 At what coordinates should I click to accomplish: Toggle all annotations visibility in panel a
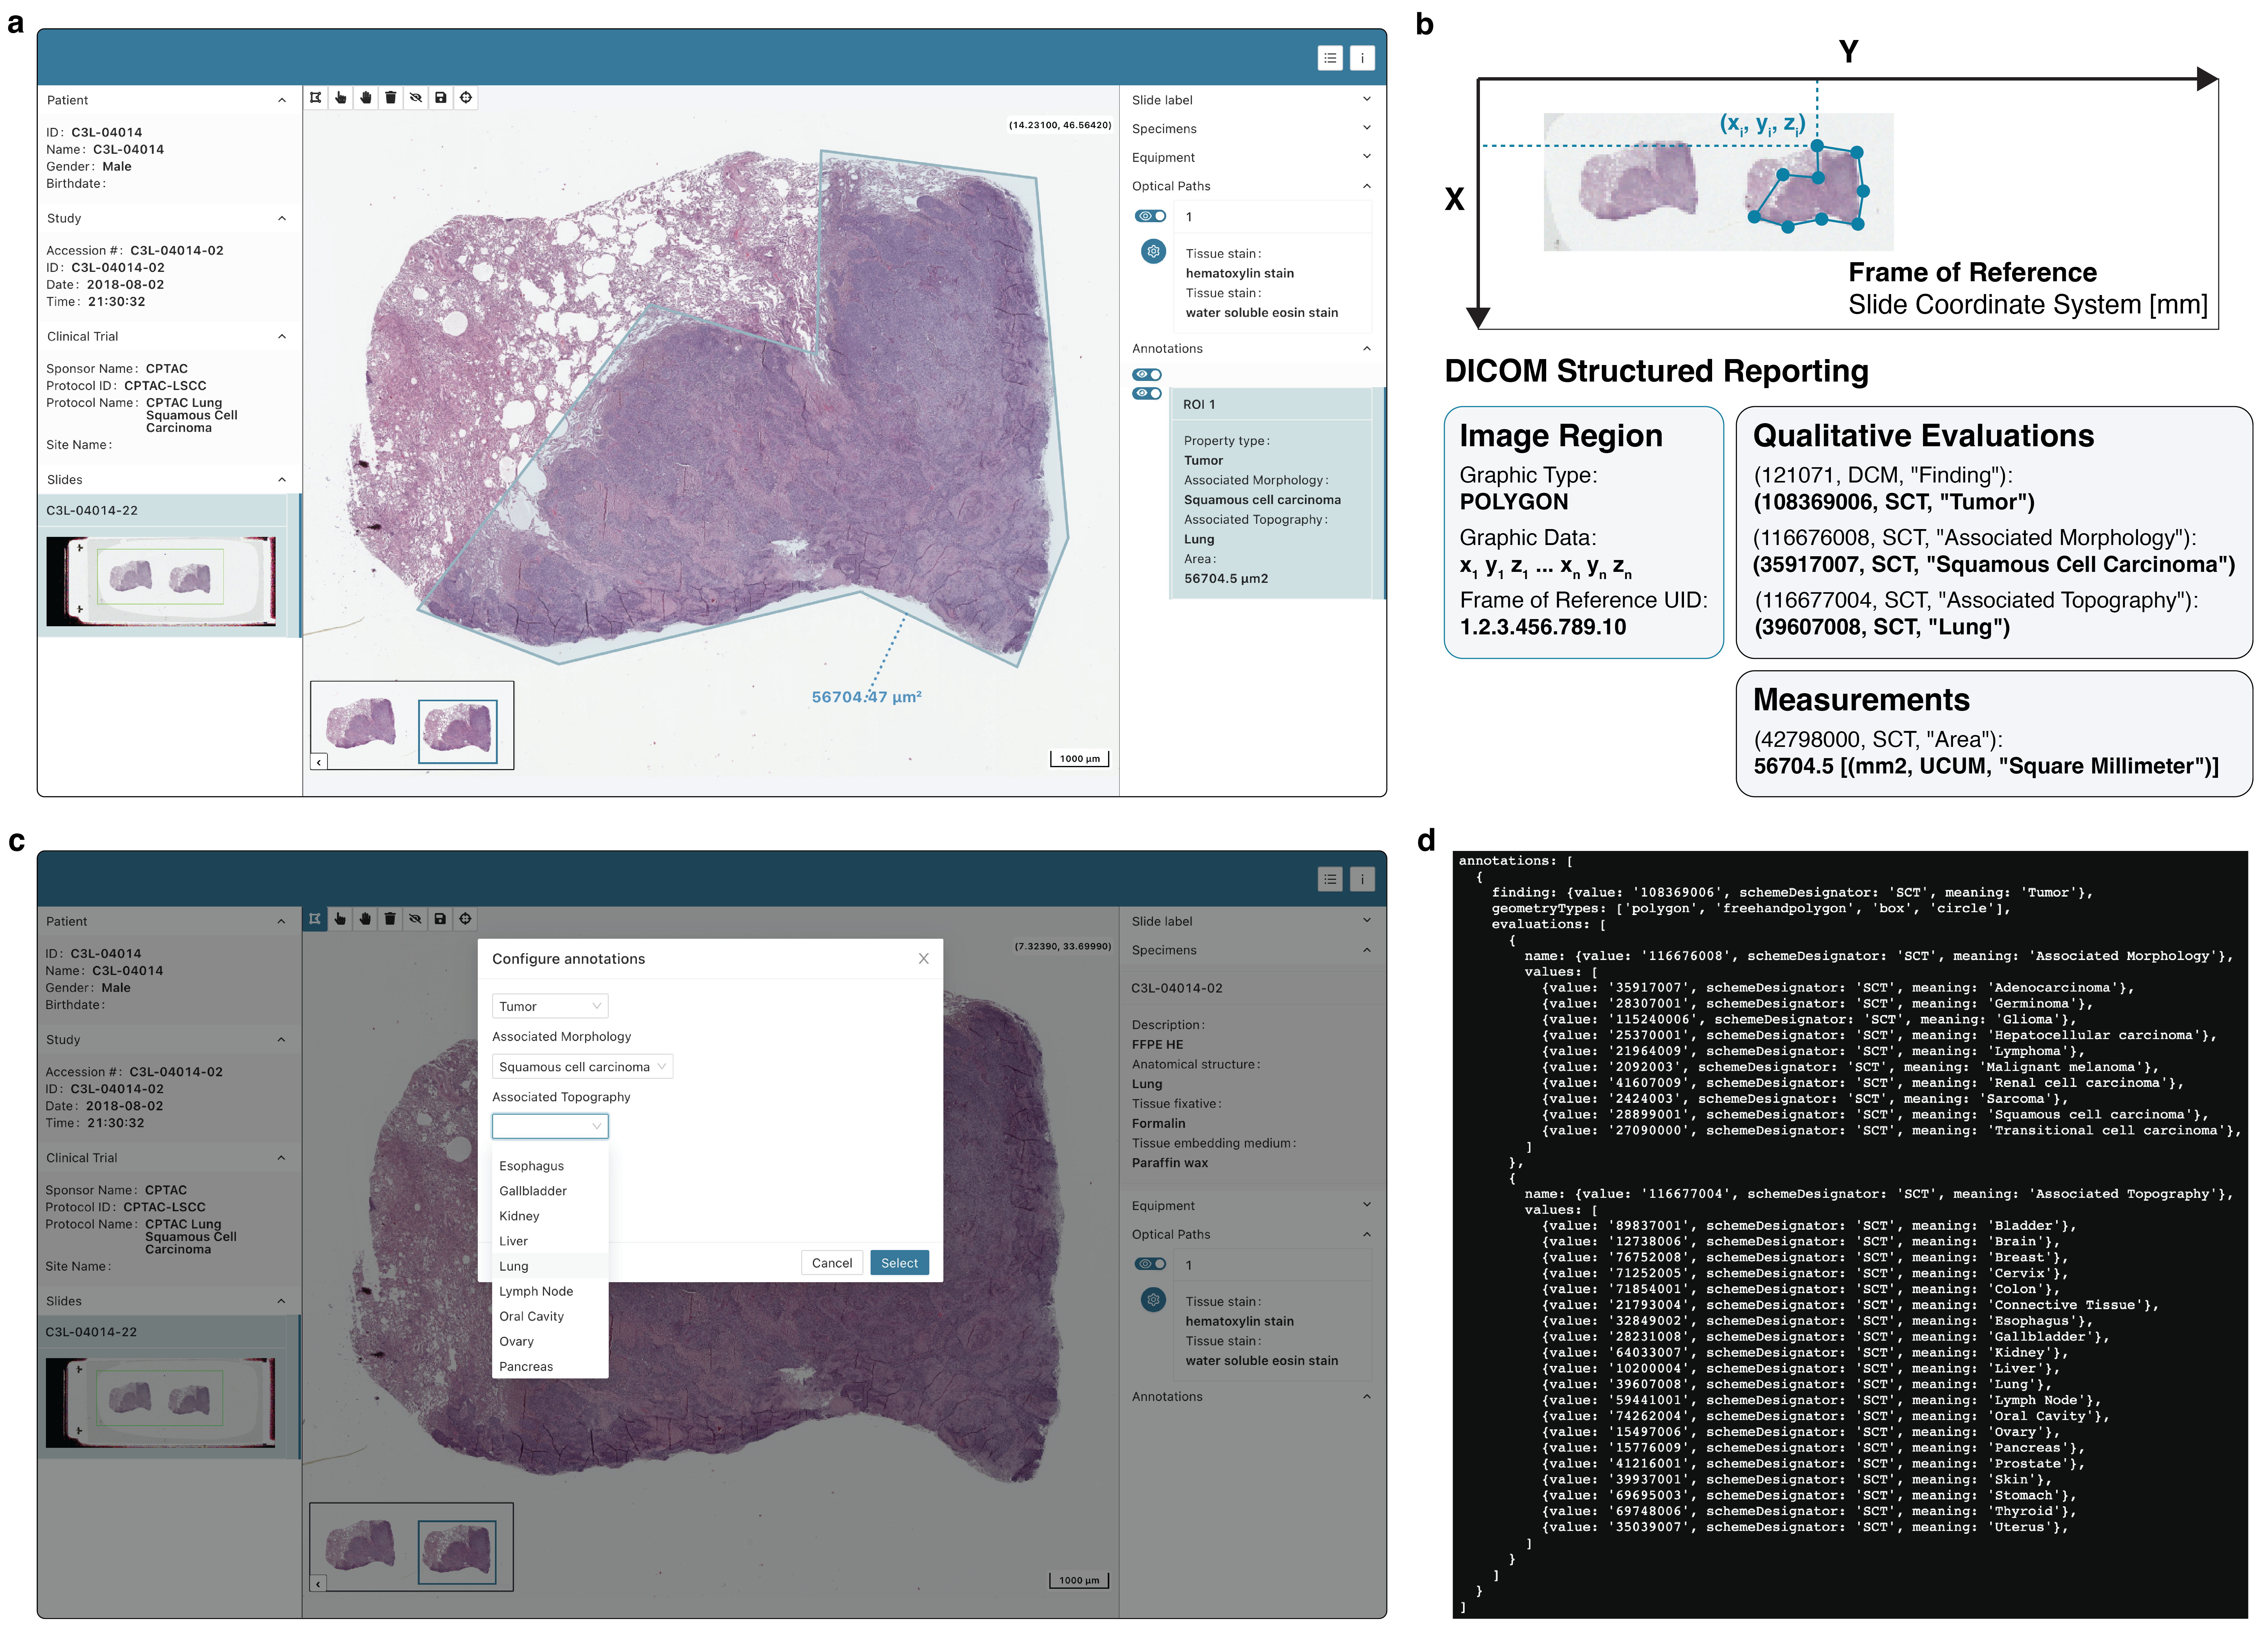(1147, 375)
